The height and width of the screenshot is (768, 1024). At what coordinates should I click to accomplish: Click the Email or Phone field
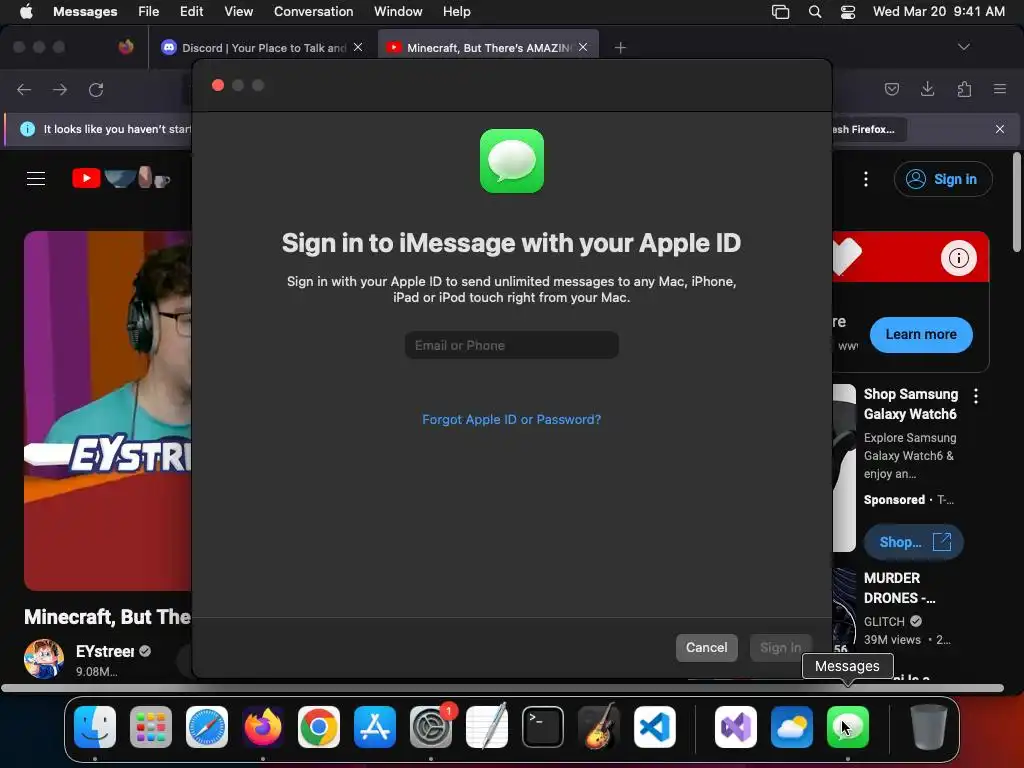click(511, 345)
